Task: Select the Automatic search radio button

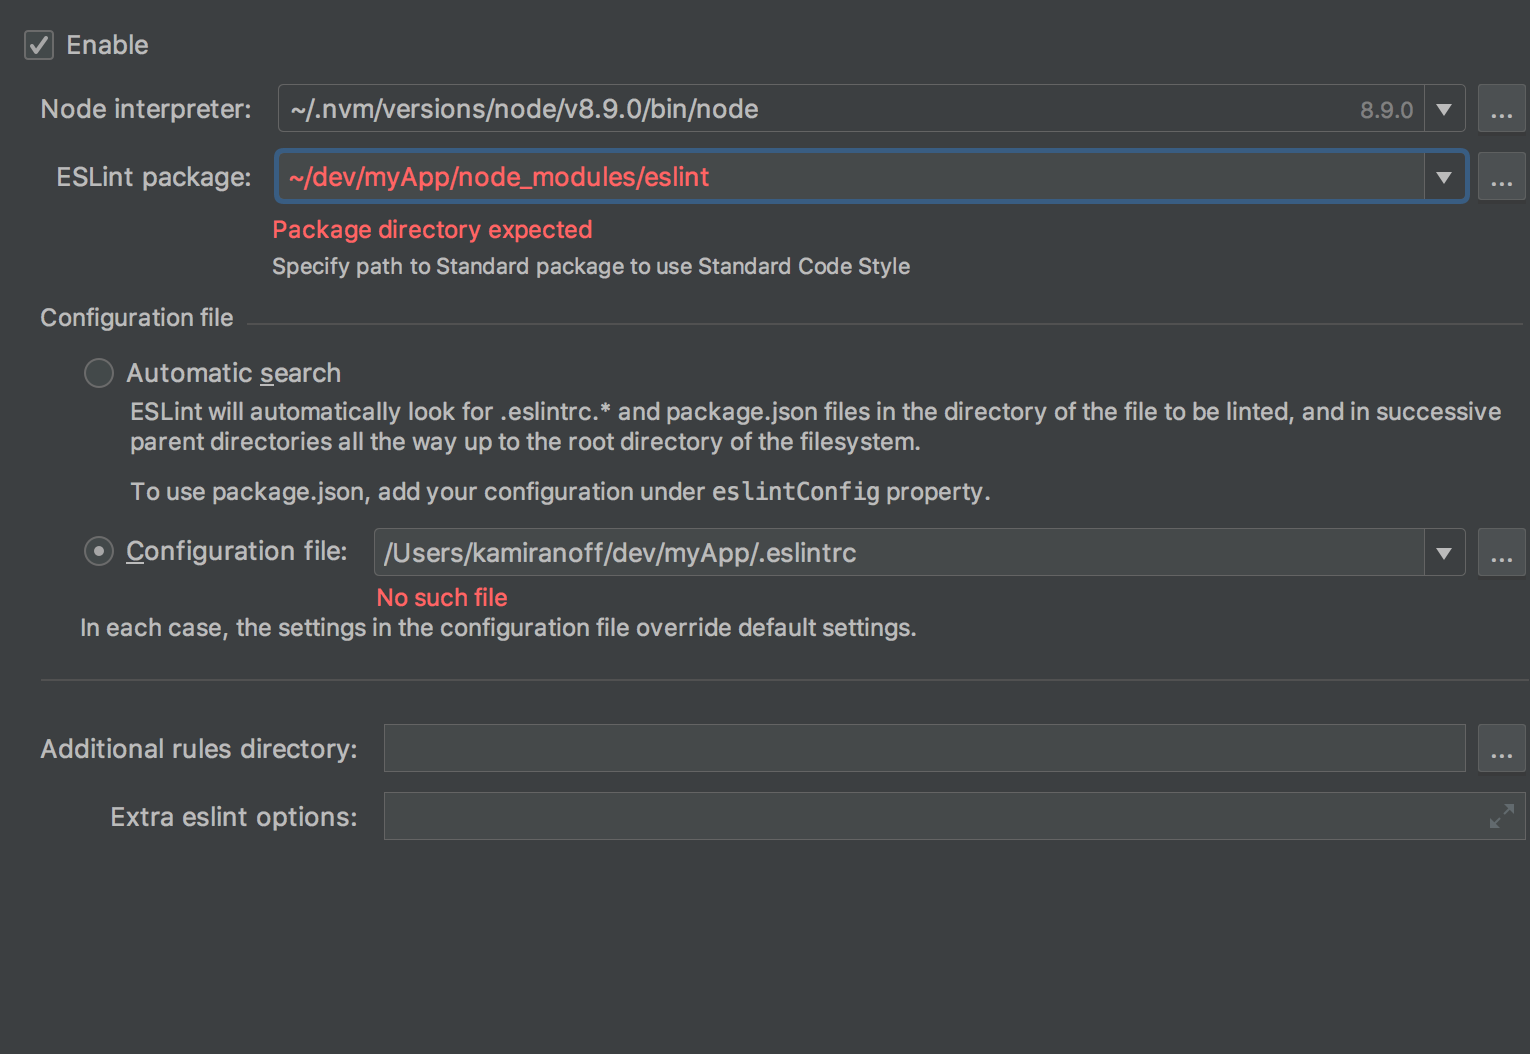Action: click(99, 373)
